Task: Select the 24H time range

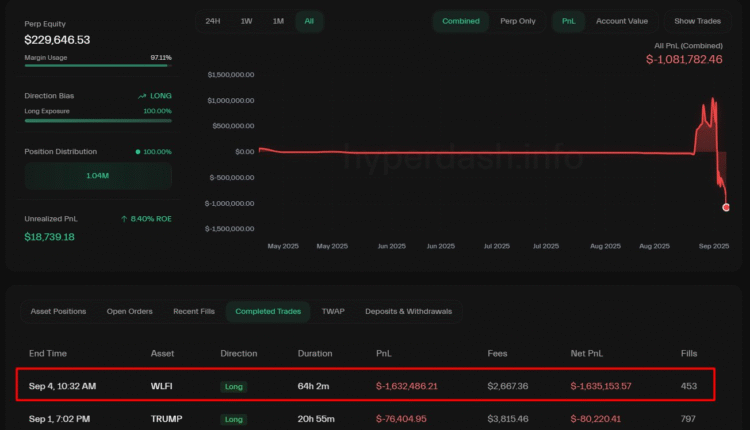Action: [x=213, y=21]
